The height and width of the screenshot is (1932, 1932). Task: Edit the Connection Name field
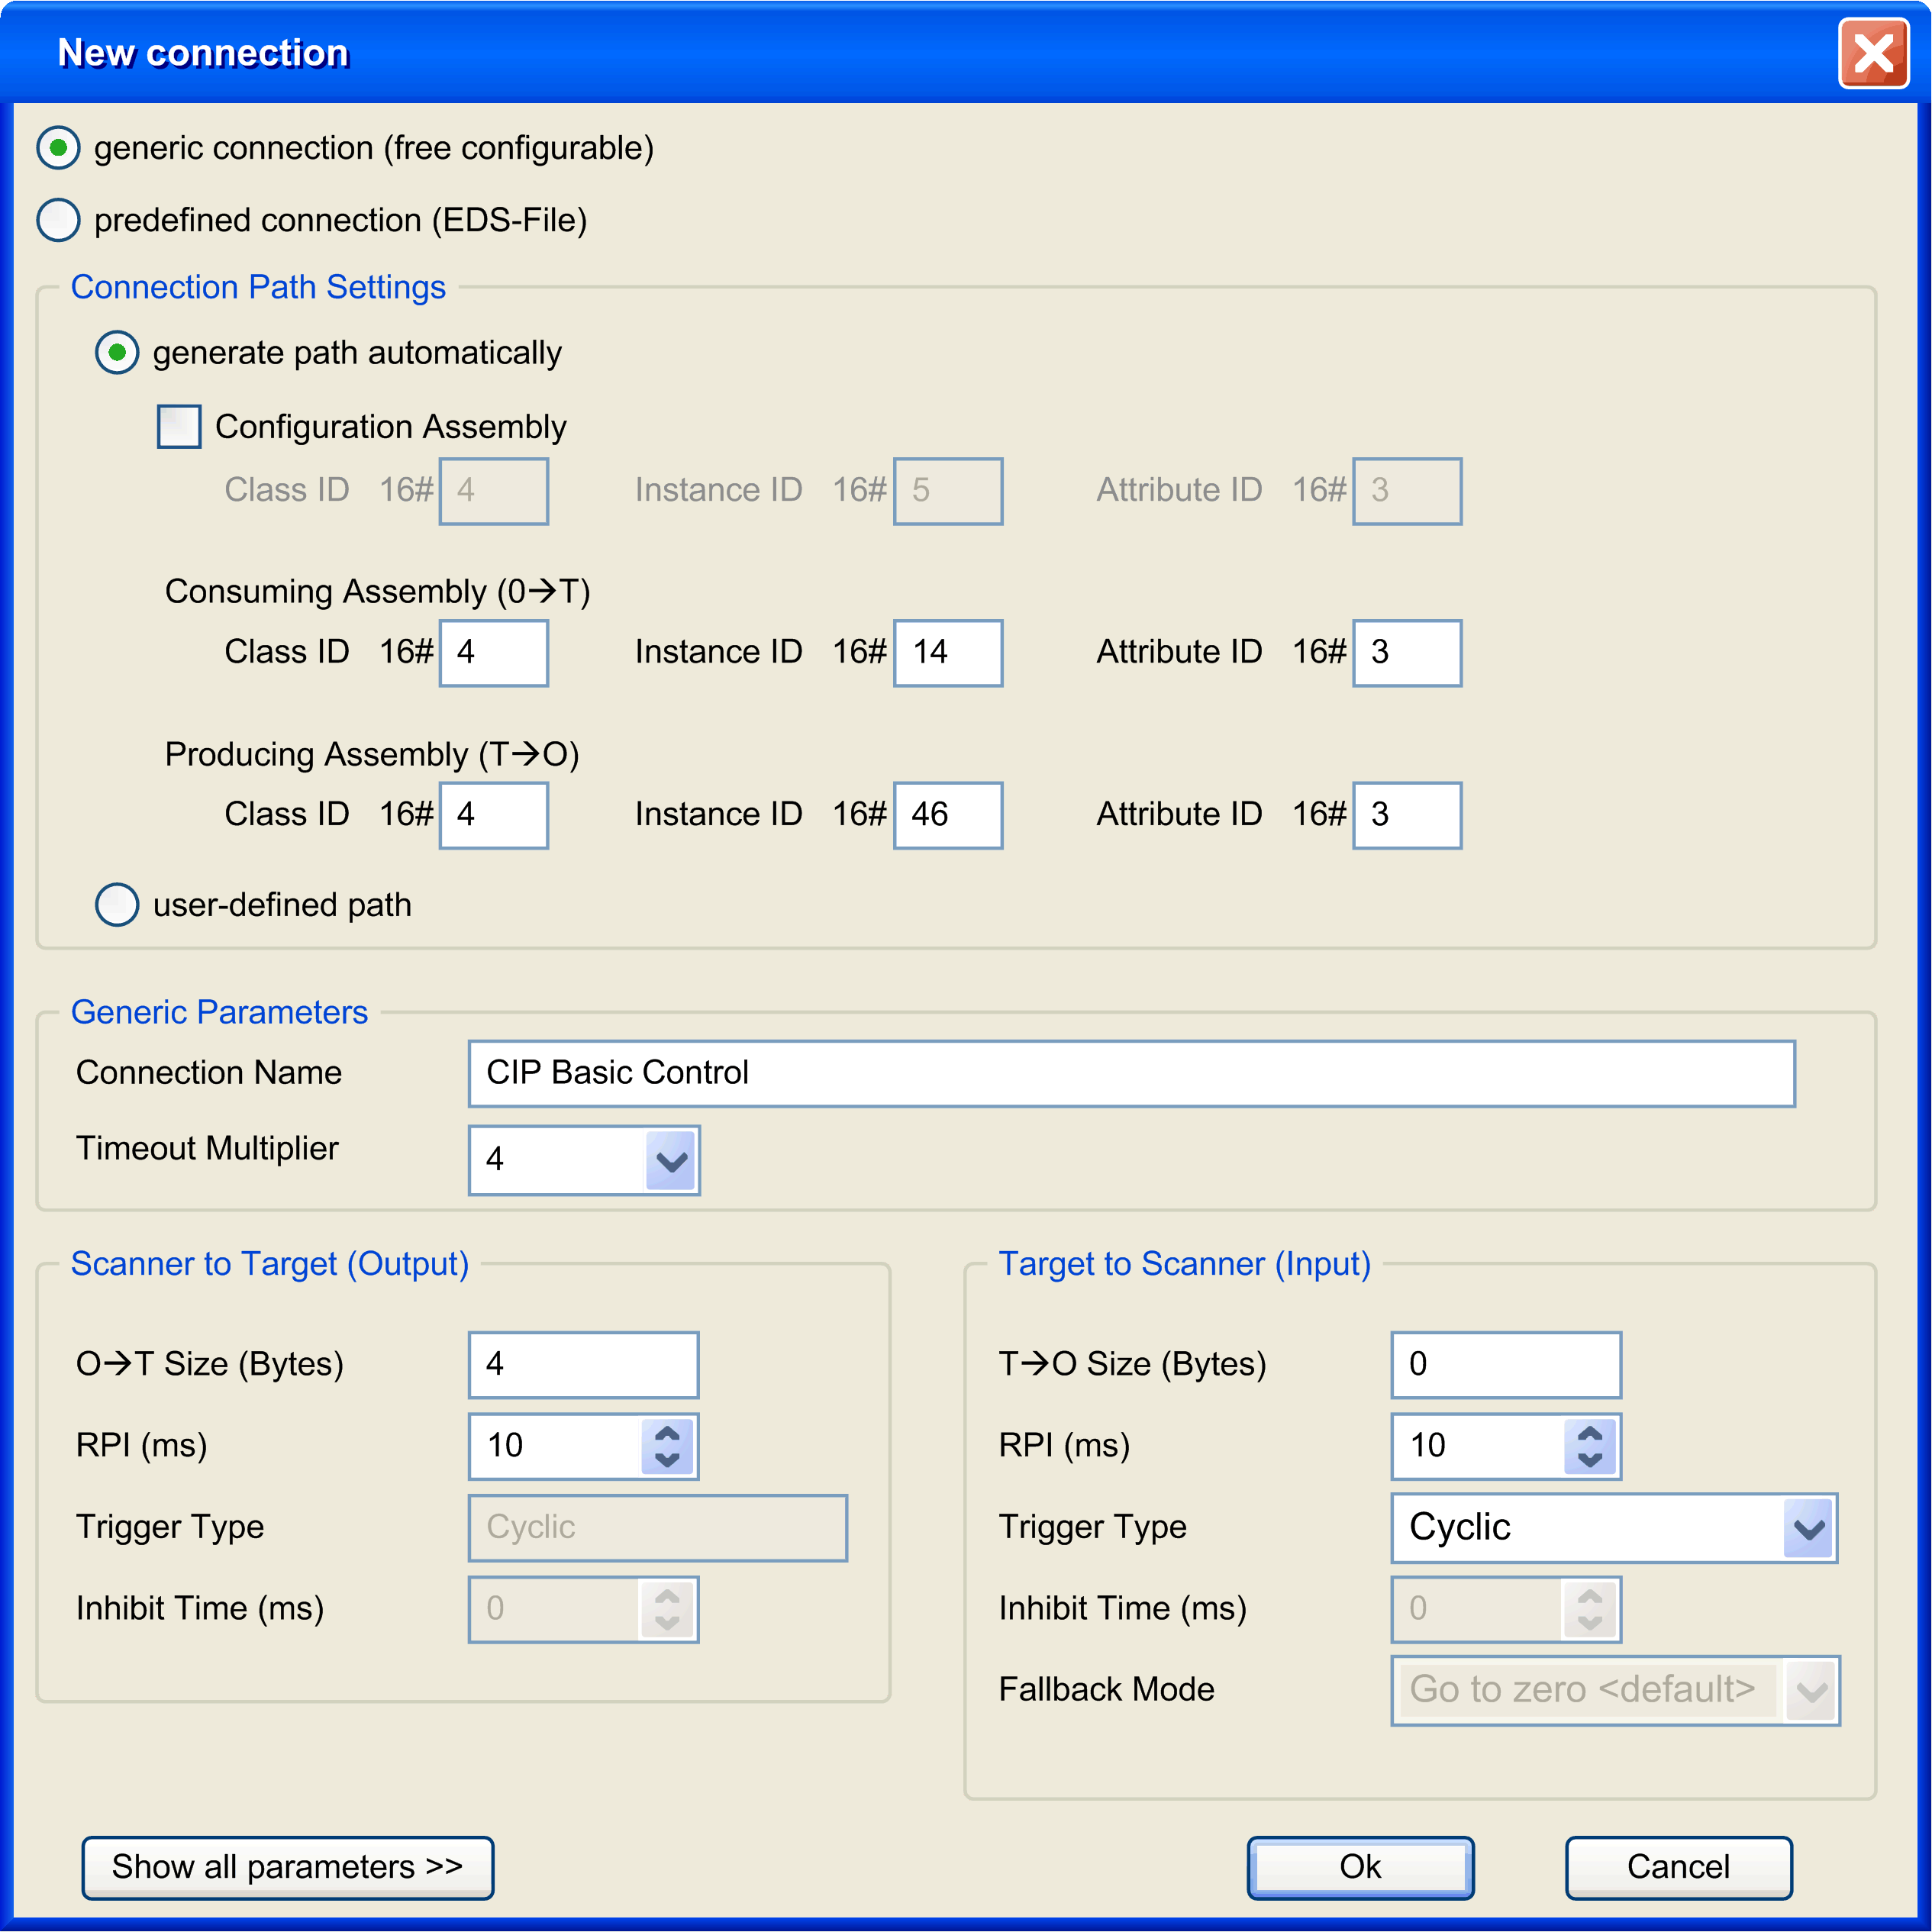[x=1130, y=1073]
